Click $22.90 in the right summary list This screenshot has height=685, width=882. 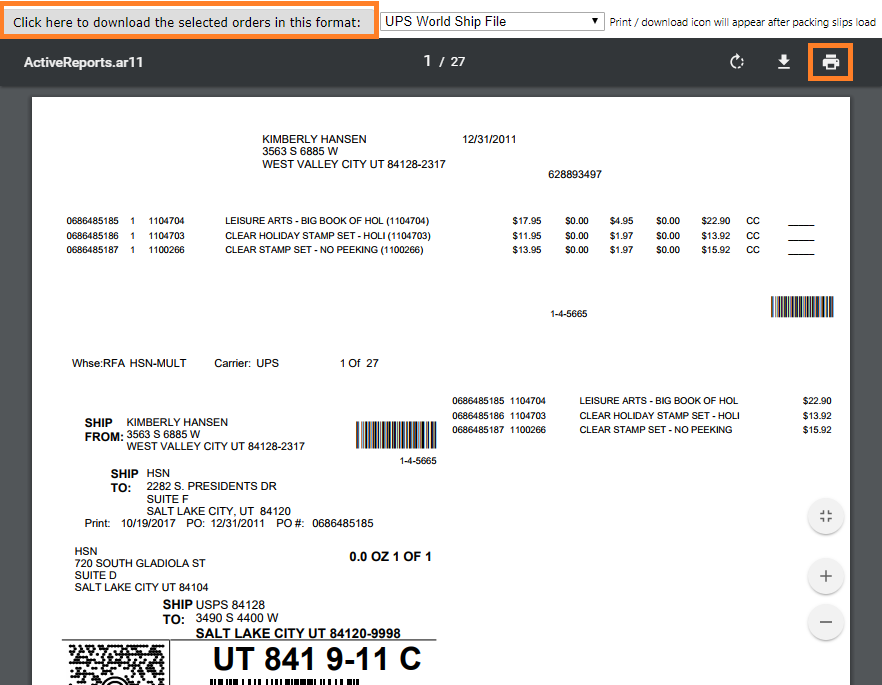(x=817, y=400)
